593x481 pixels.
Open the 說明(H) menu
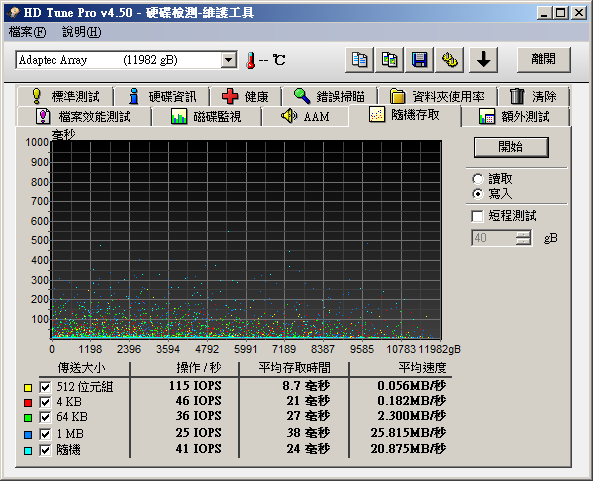click(82, 32)
